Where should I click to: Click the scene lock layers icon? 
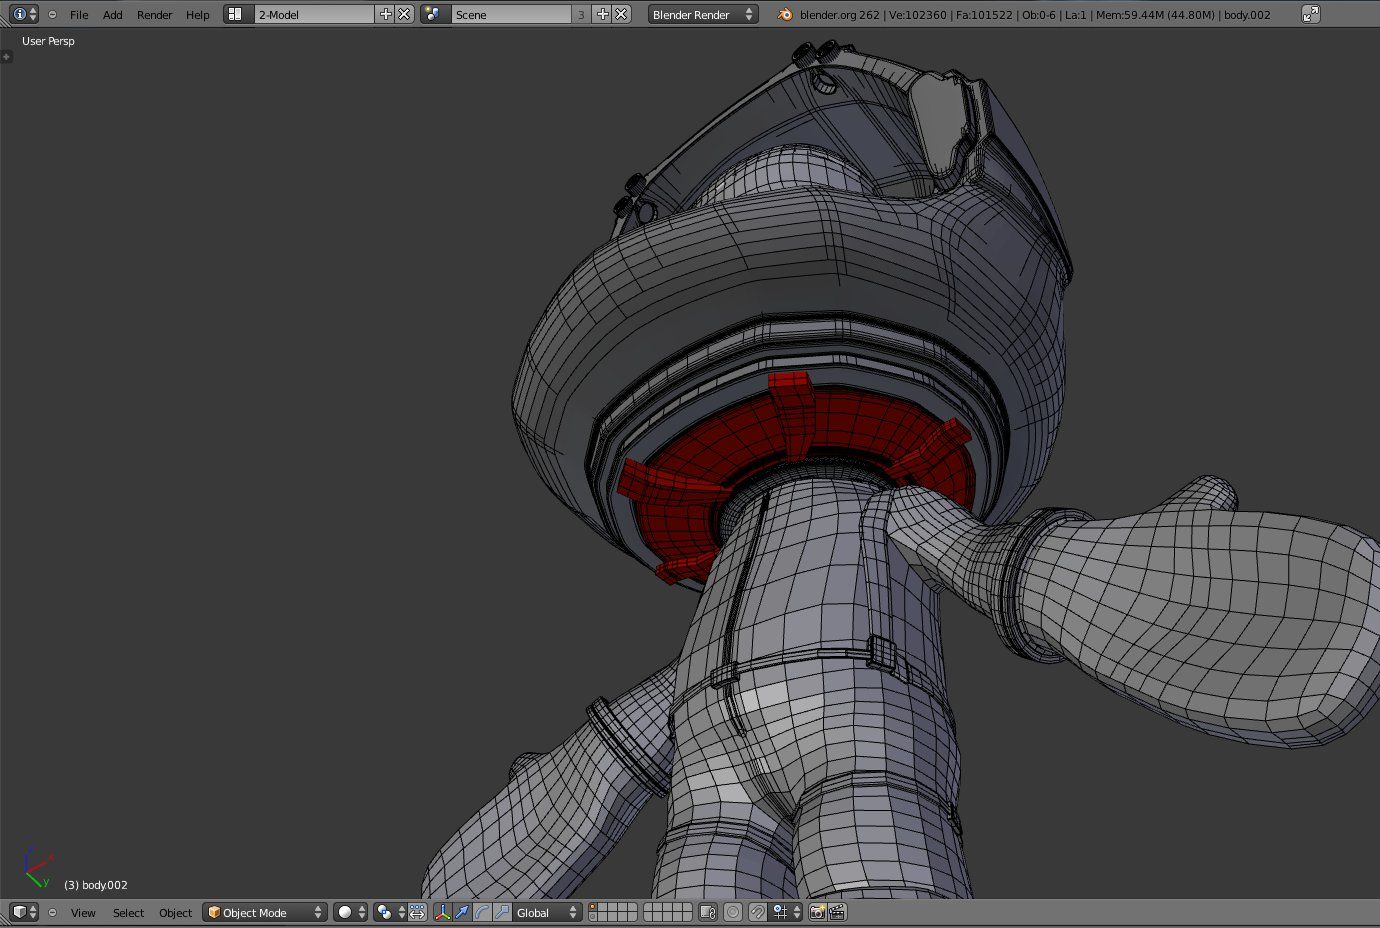pyautogui.click(x=708, y=912)
